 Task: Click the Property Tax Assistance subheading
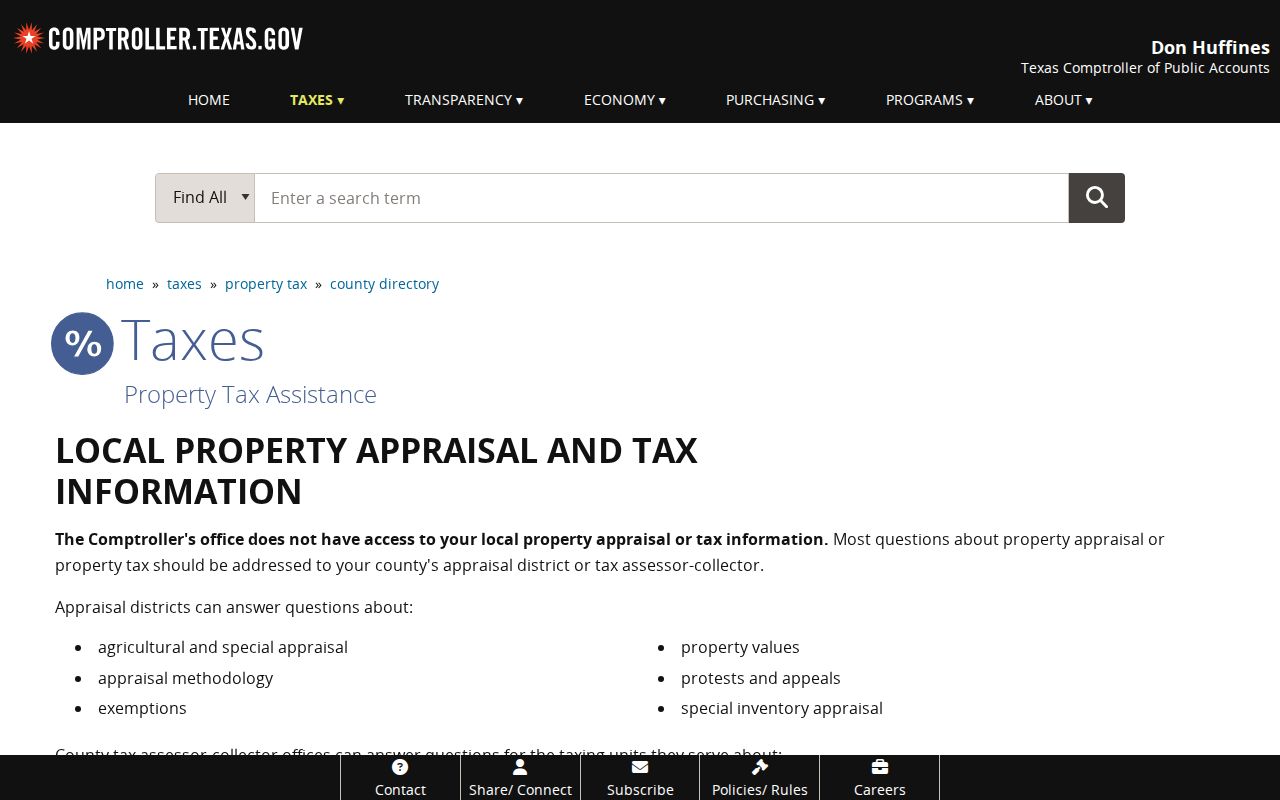click(x=250, y=395)
